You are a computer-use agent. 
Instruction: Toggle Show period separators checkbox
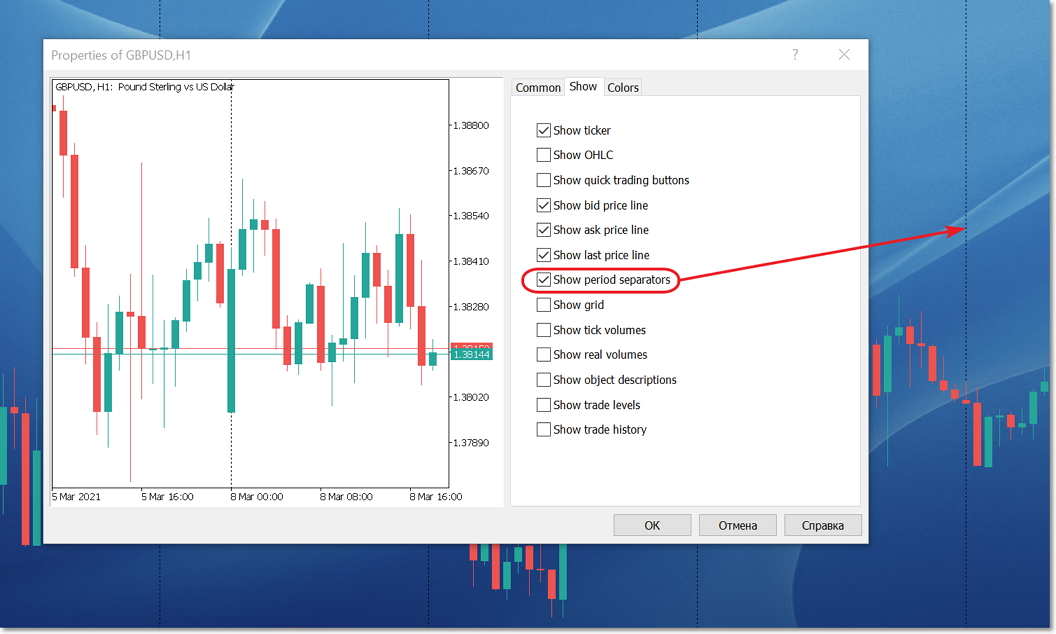click(x=543, y=280)
